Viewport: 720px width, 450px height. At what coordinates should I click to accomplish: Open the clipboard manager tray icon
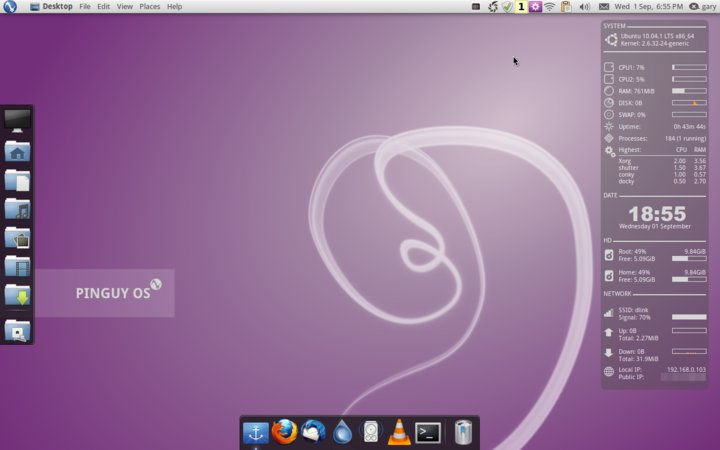(566, 6)
